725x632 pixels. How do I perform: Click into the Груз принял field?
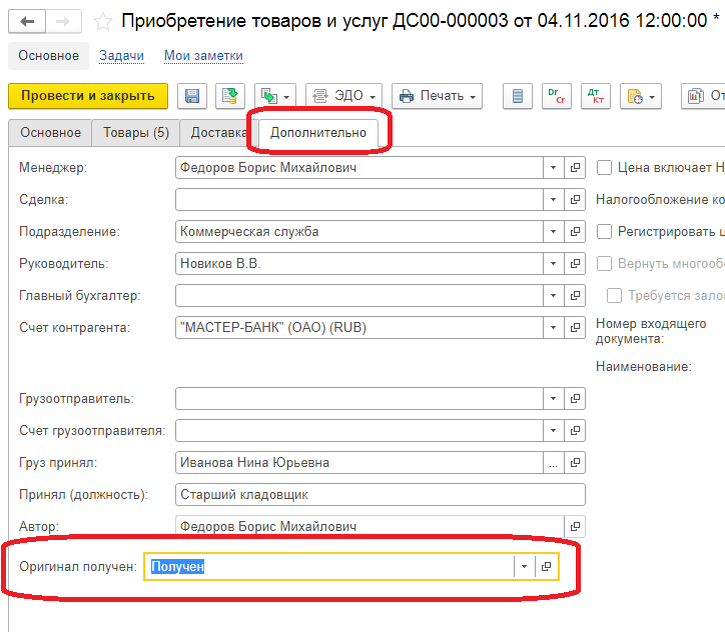(359, 463)
